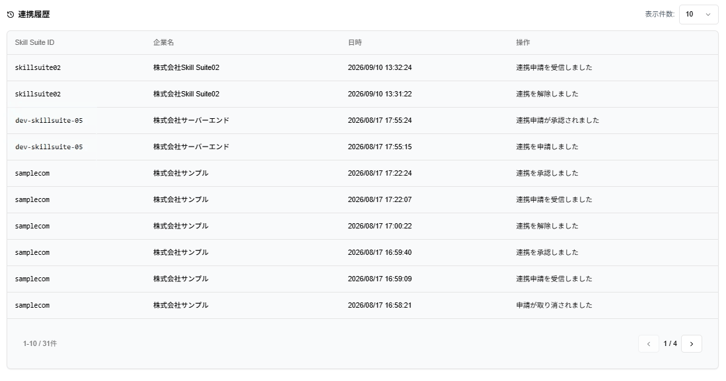Image resolution: width=726 pixels, height=381 pixels.
Task: Click the timestamp 2026/08/17 17:22:07
Action: [380, 200]
